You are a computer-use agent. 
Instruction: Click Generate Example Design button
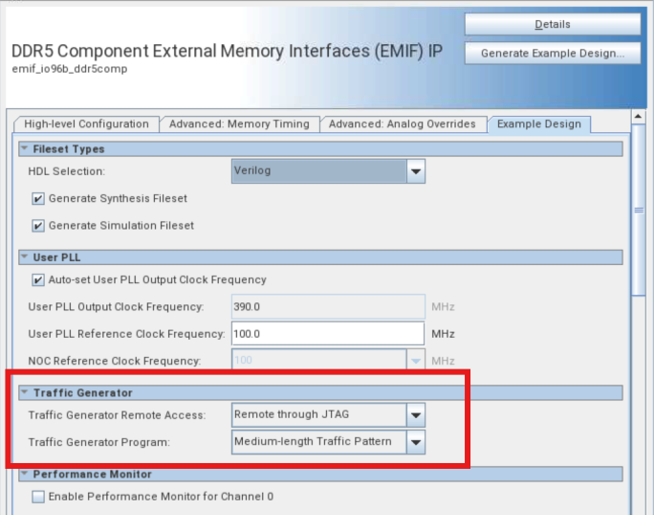552,53
